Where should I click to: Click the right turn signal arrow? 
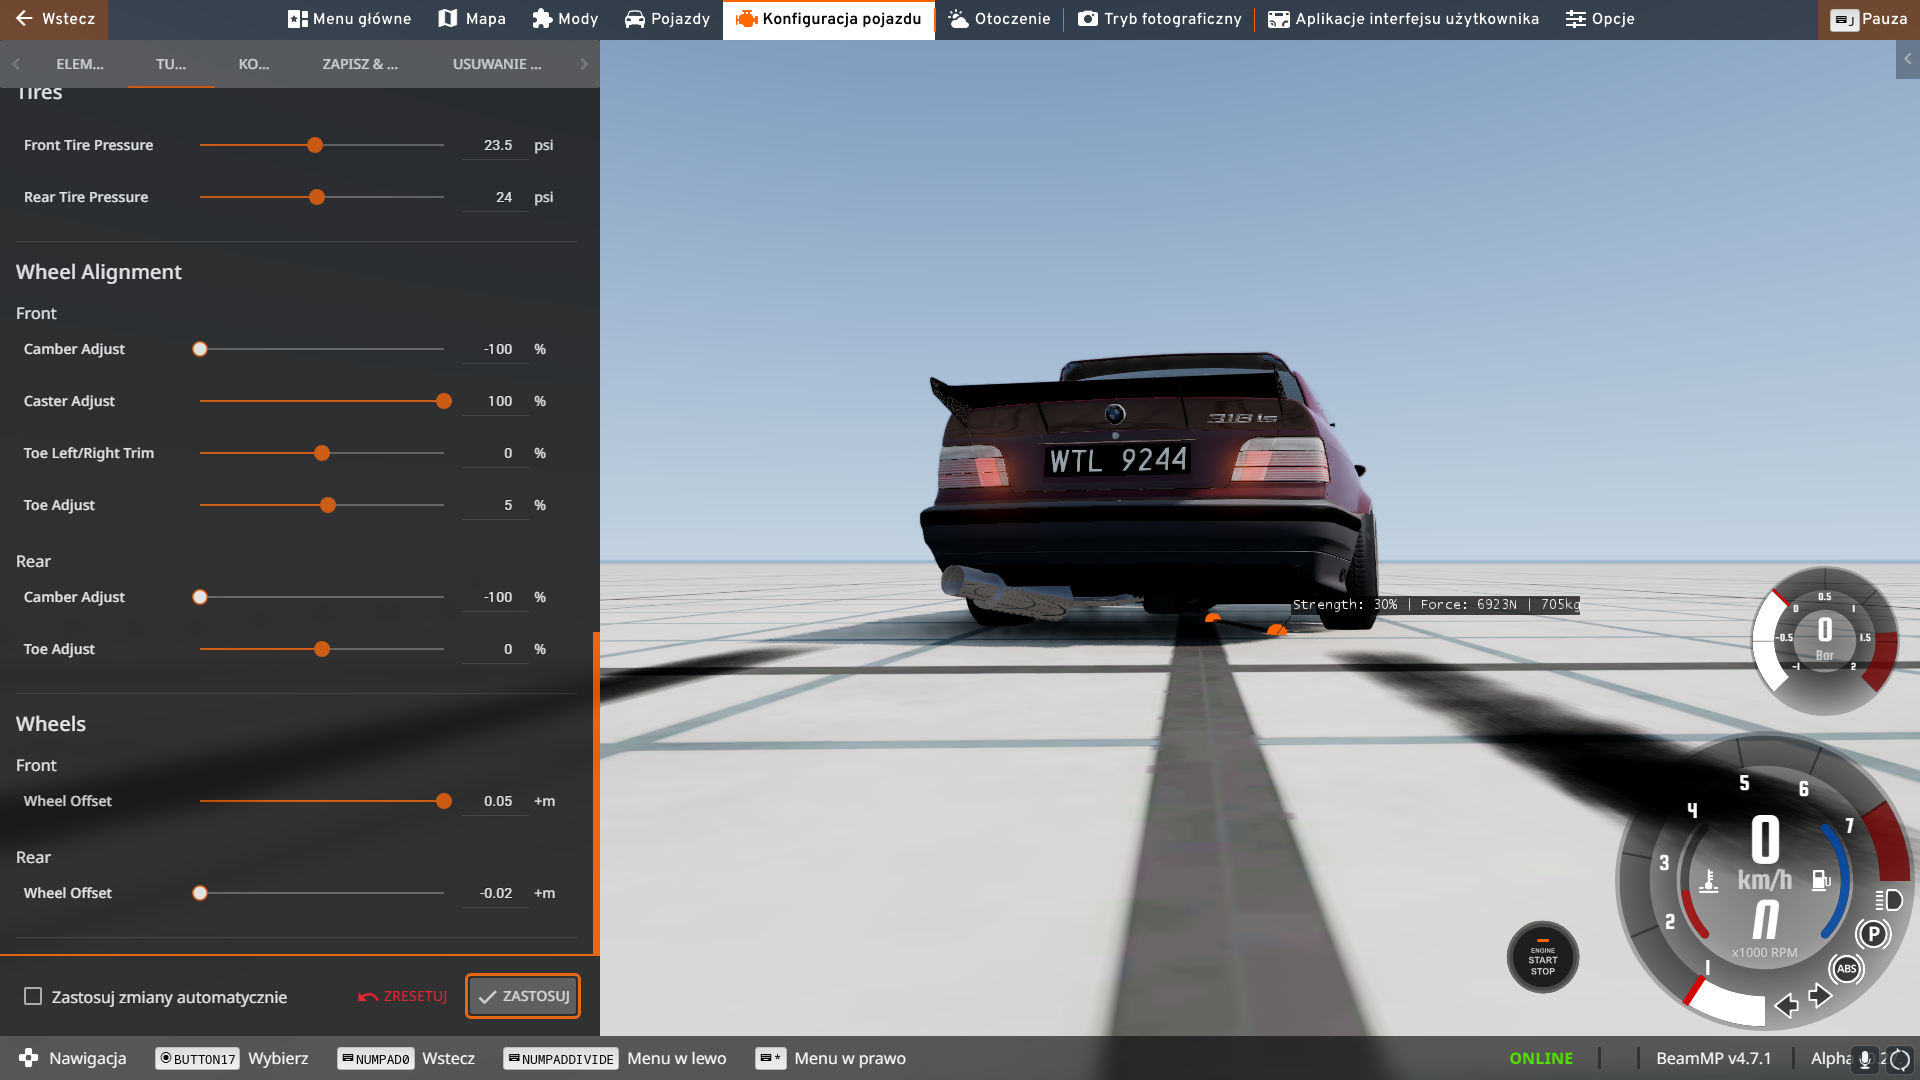click(1820, 995)
